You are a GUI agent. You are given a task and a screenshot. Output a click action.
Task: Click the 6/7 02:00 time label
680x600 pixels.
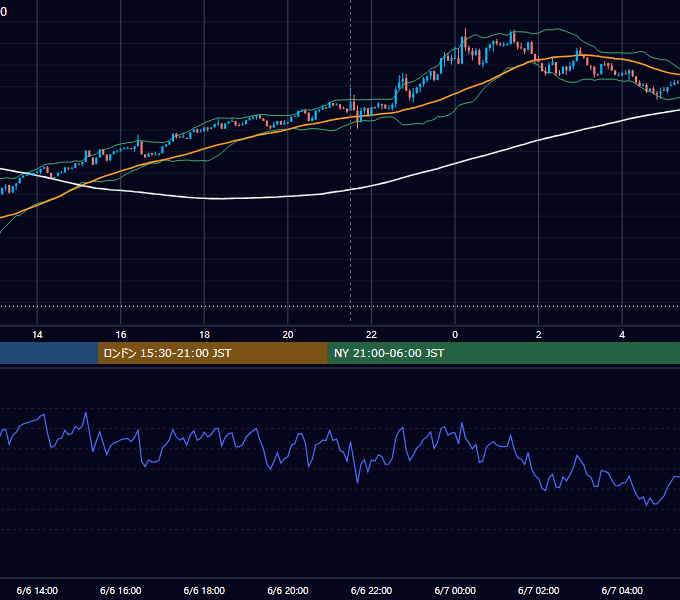[539, 590]
